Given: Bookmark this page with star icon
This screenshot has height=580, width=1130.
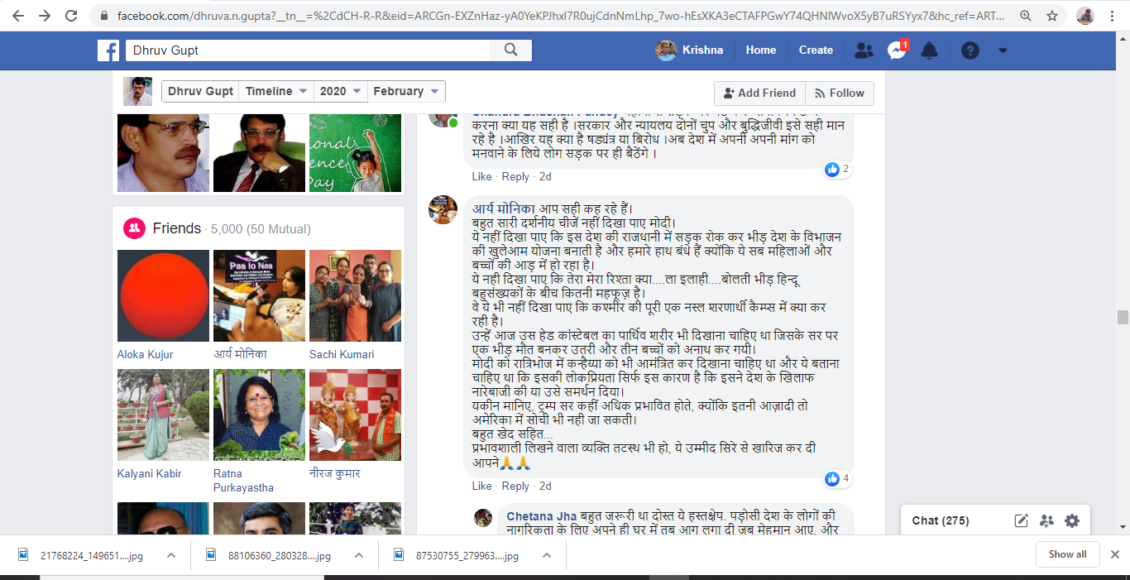Looking at the screenshot, I should coord(1052,16).
